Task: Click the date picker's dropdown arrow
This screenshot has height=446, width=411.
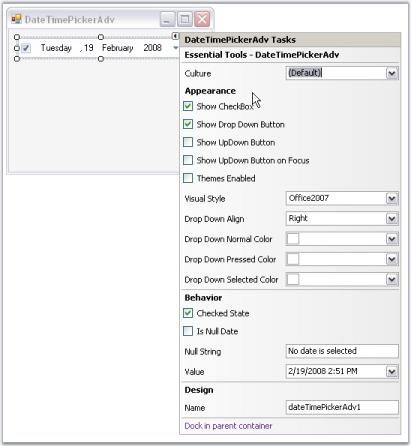Action: pos(175,48)
